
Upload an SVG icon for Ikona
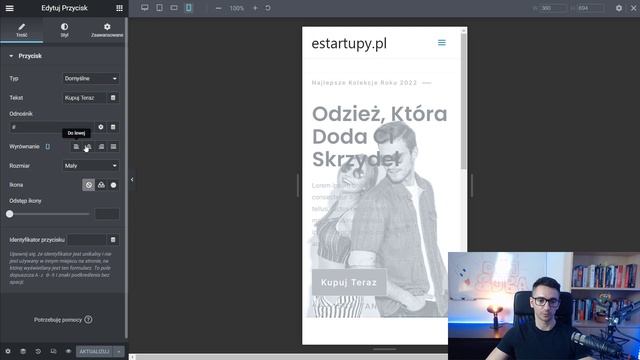(101, 185)
